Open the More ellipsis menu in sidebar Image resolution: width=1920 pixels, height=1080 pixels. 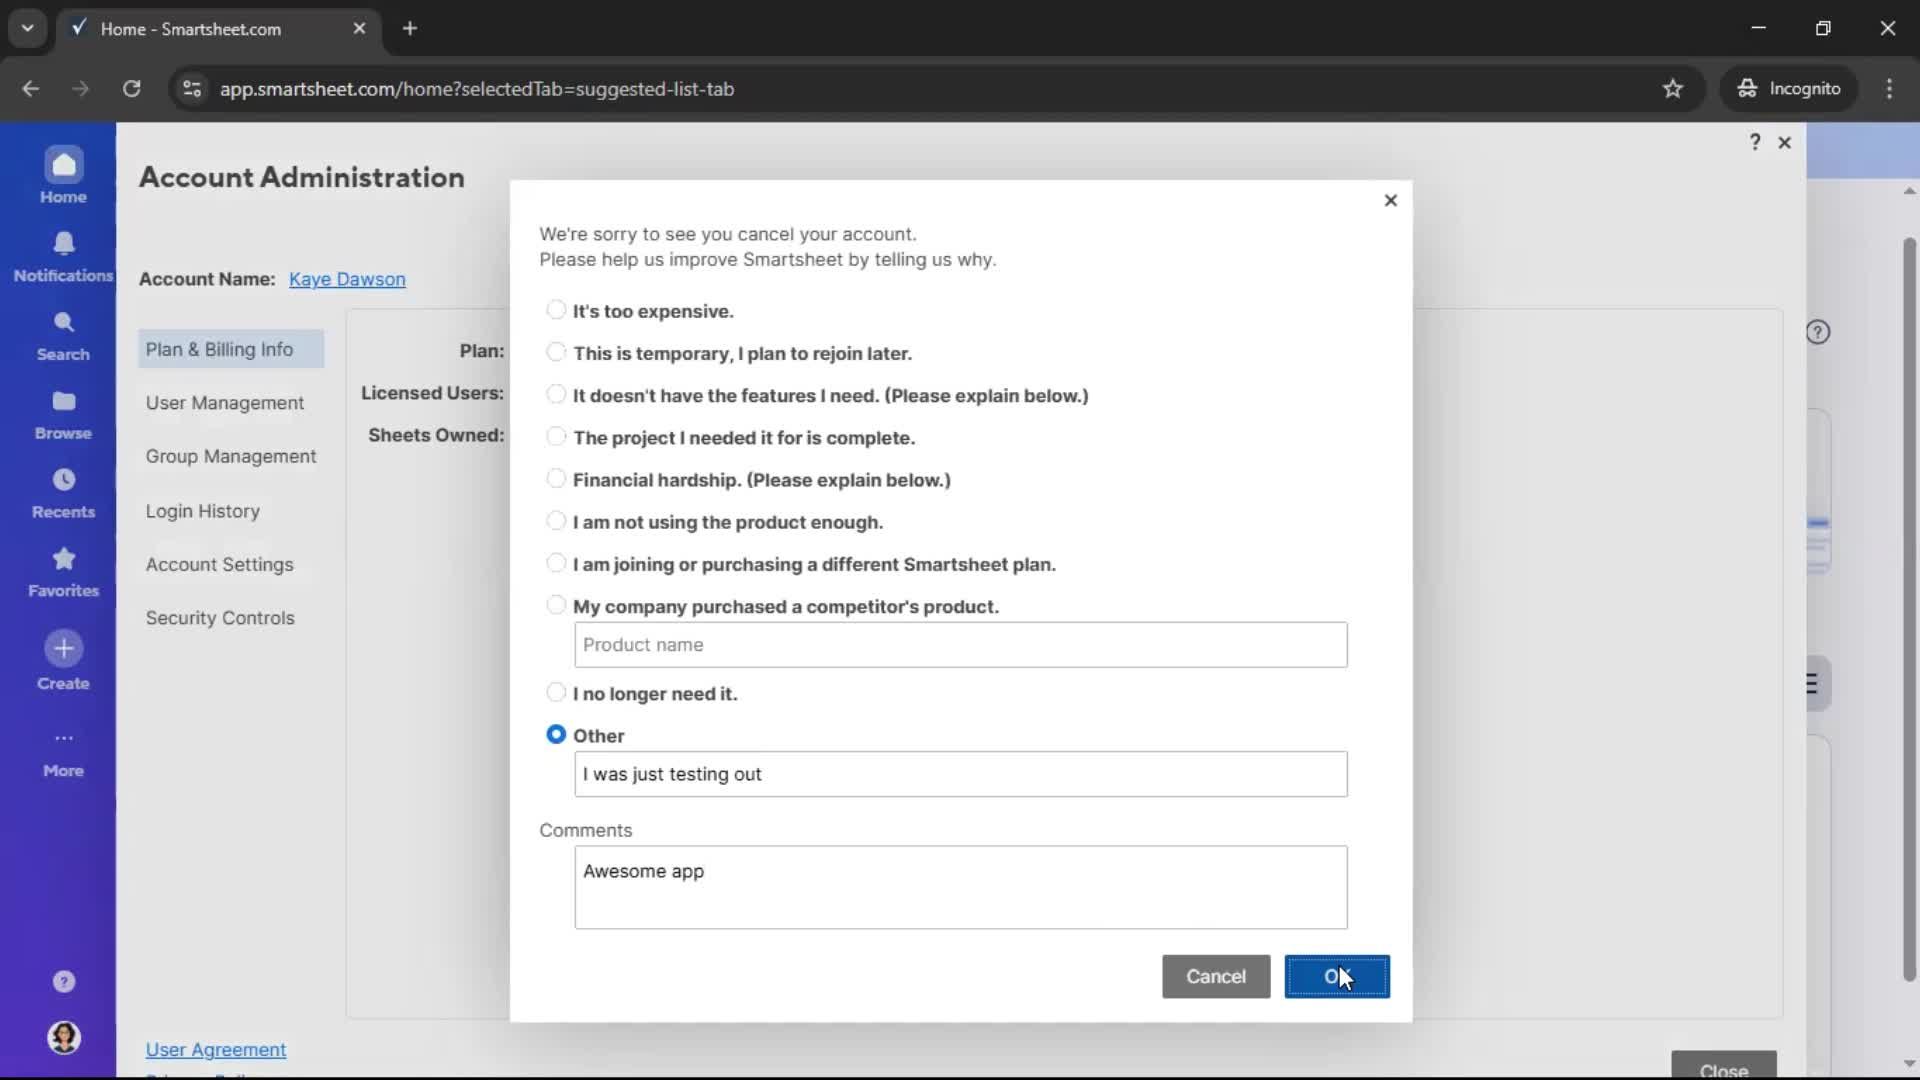[63, 739]
